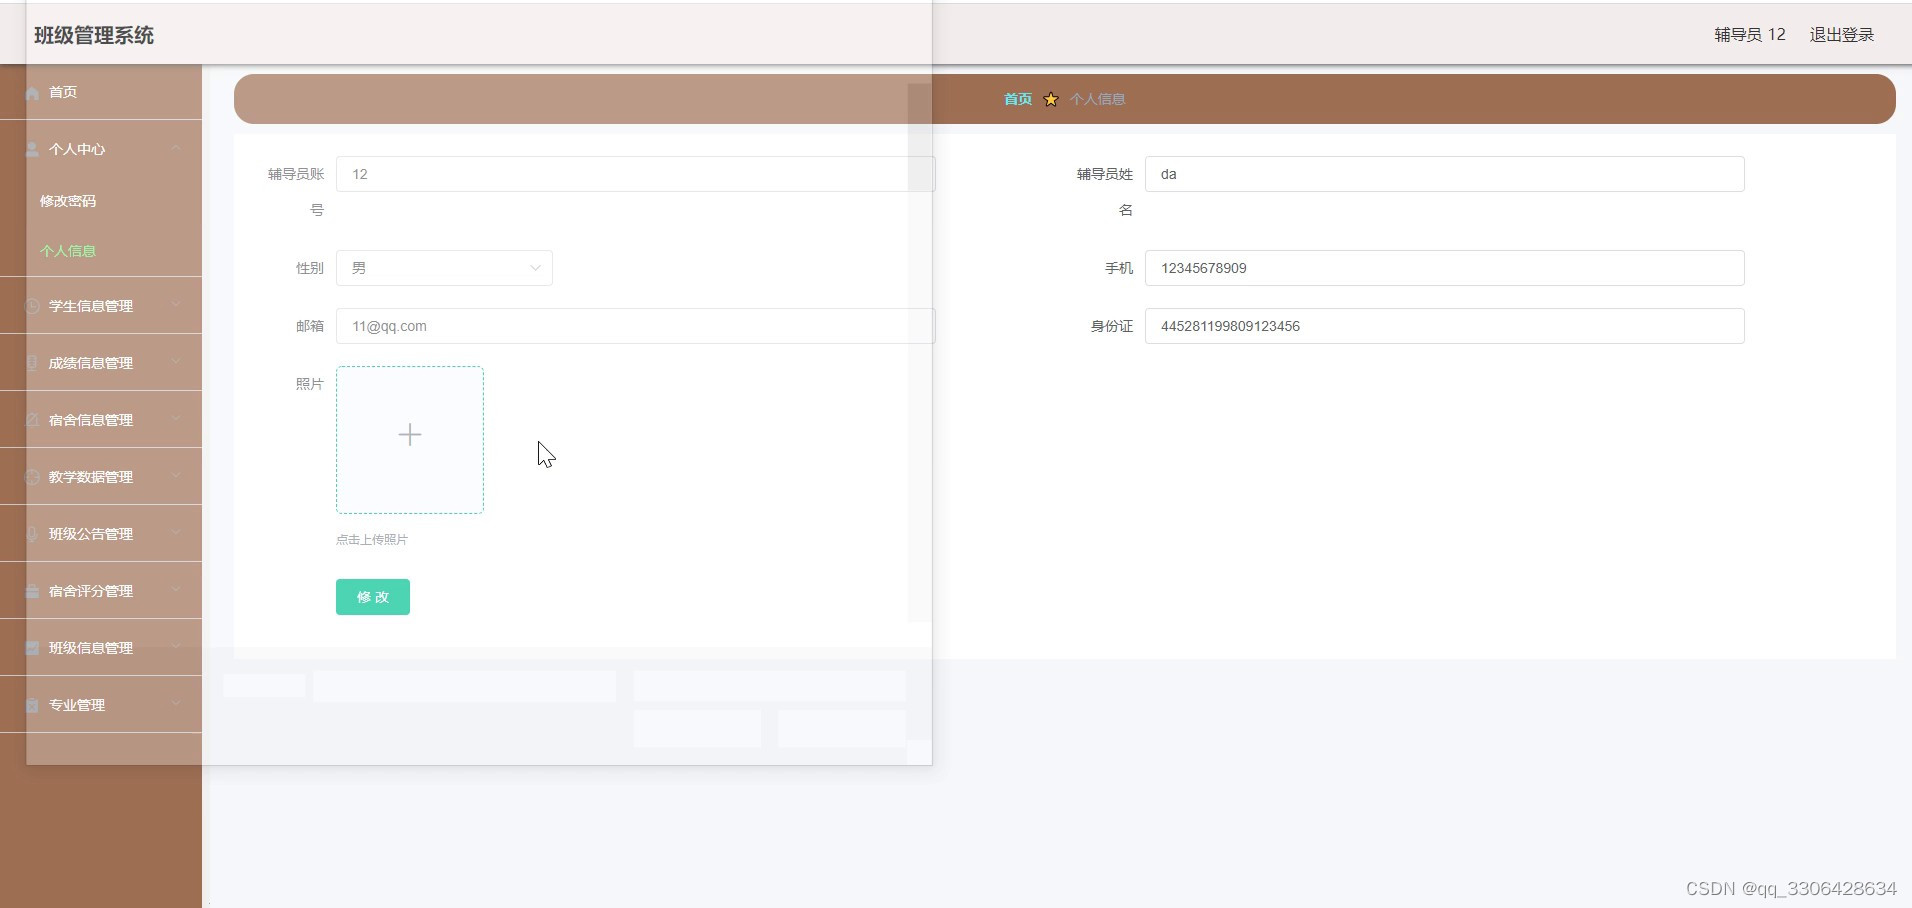The image size is (1912, 908).
Task: Expand 教学数据管理 submenu chevron
Action: (176, 476)
